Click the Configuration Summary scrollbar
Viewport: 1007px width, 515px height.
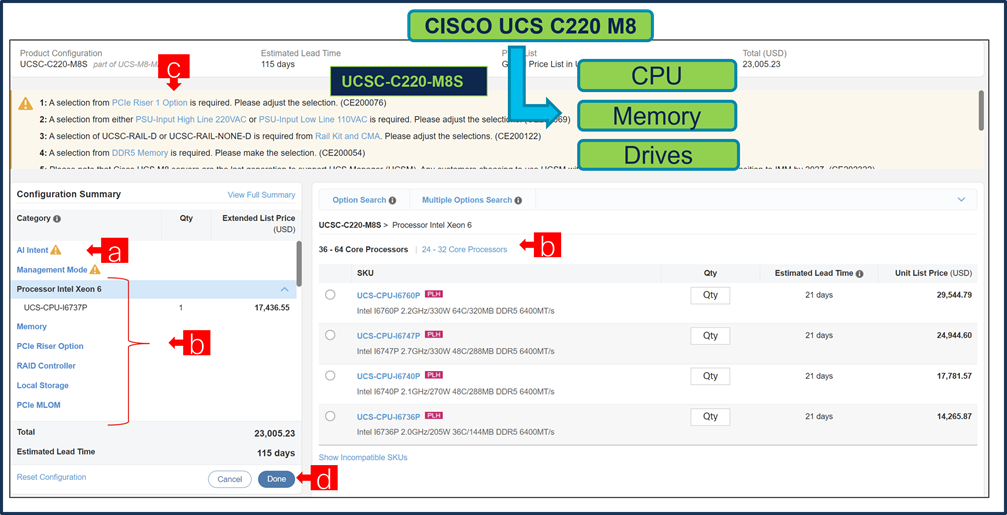point(299,264)
